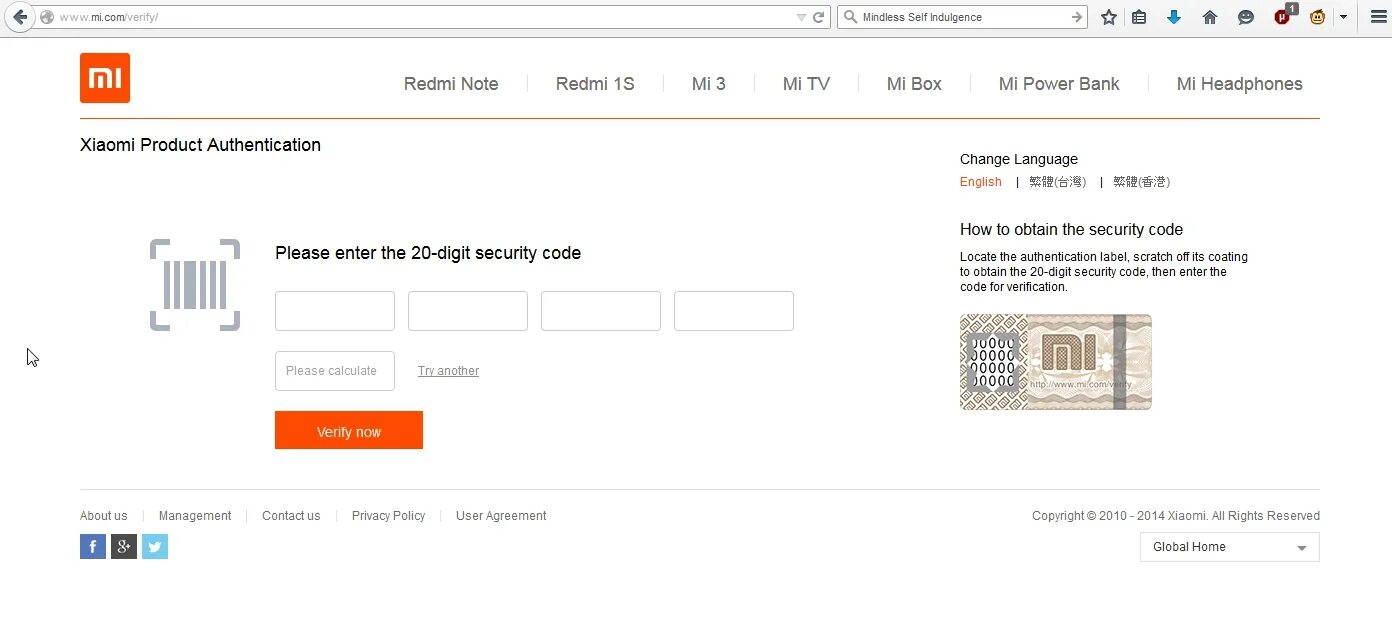Open the Google Plus social icon

pos(124,546)
